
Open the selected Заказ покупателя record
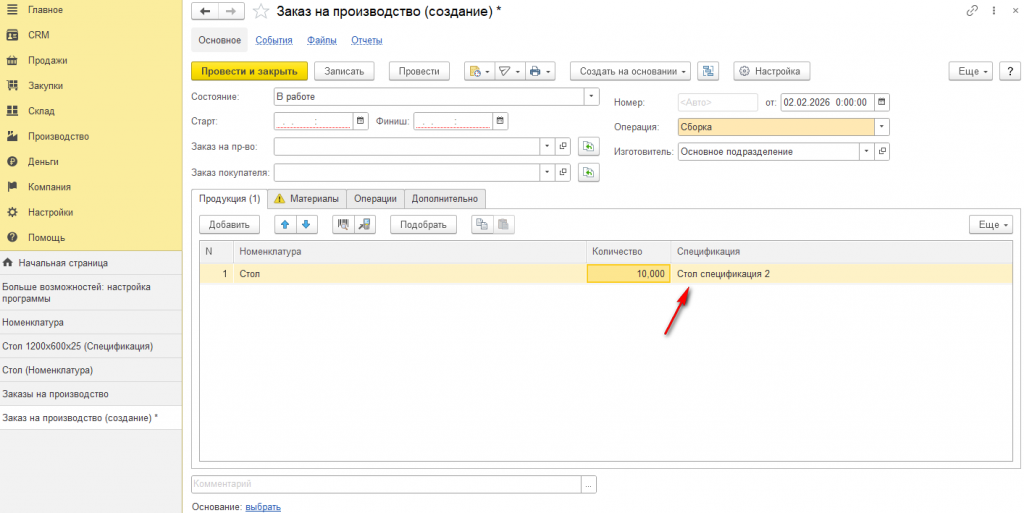(563, 173)
